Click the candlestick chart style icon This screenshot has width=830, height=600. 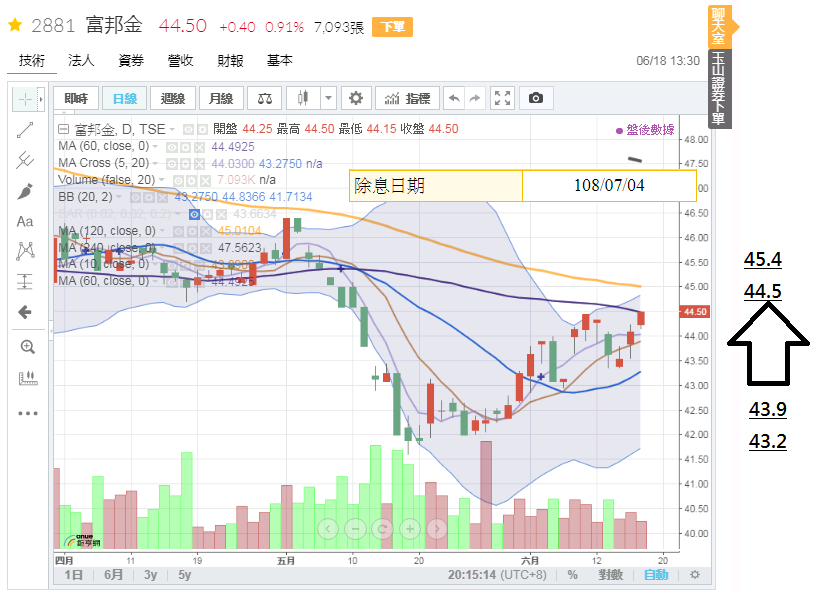[303, 98]
